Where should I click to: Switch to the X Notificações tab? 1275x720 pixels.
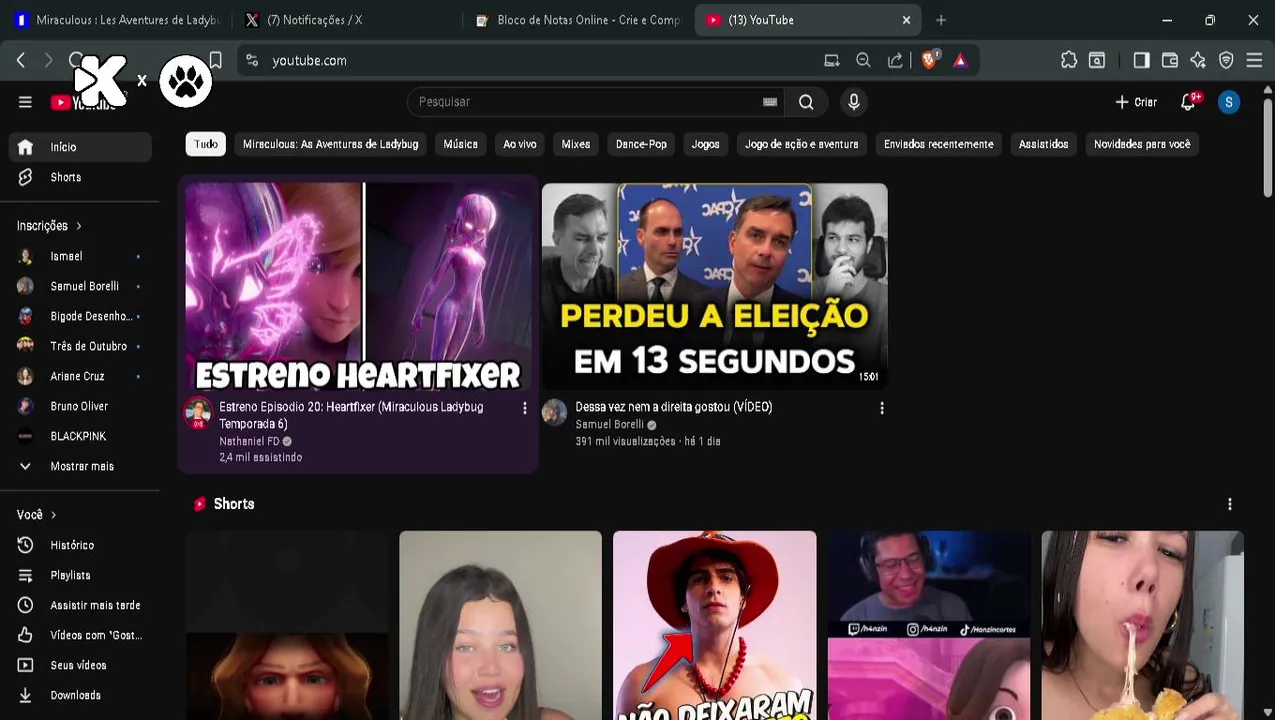click(x=347, y=20)
